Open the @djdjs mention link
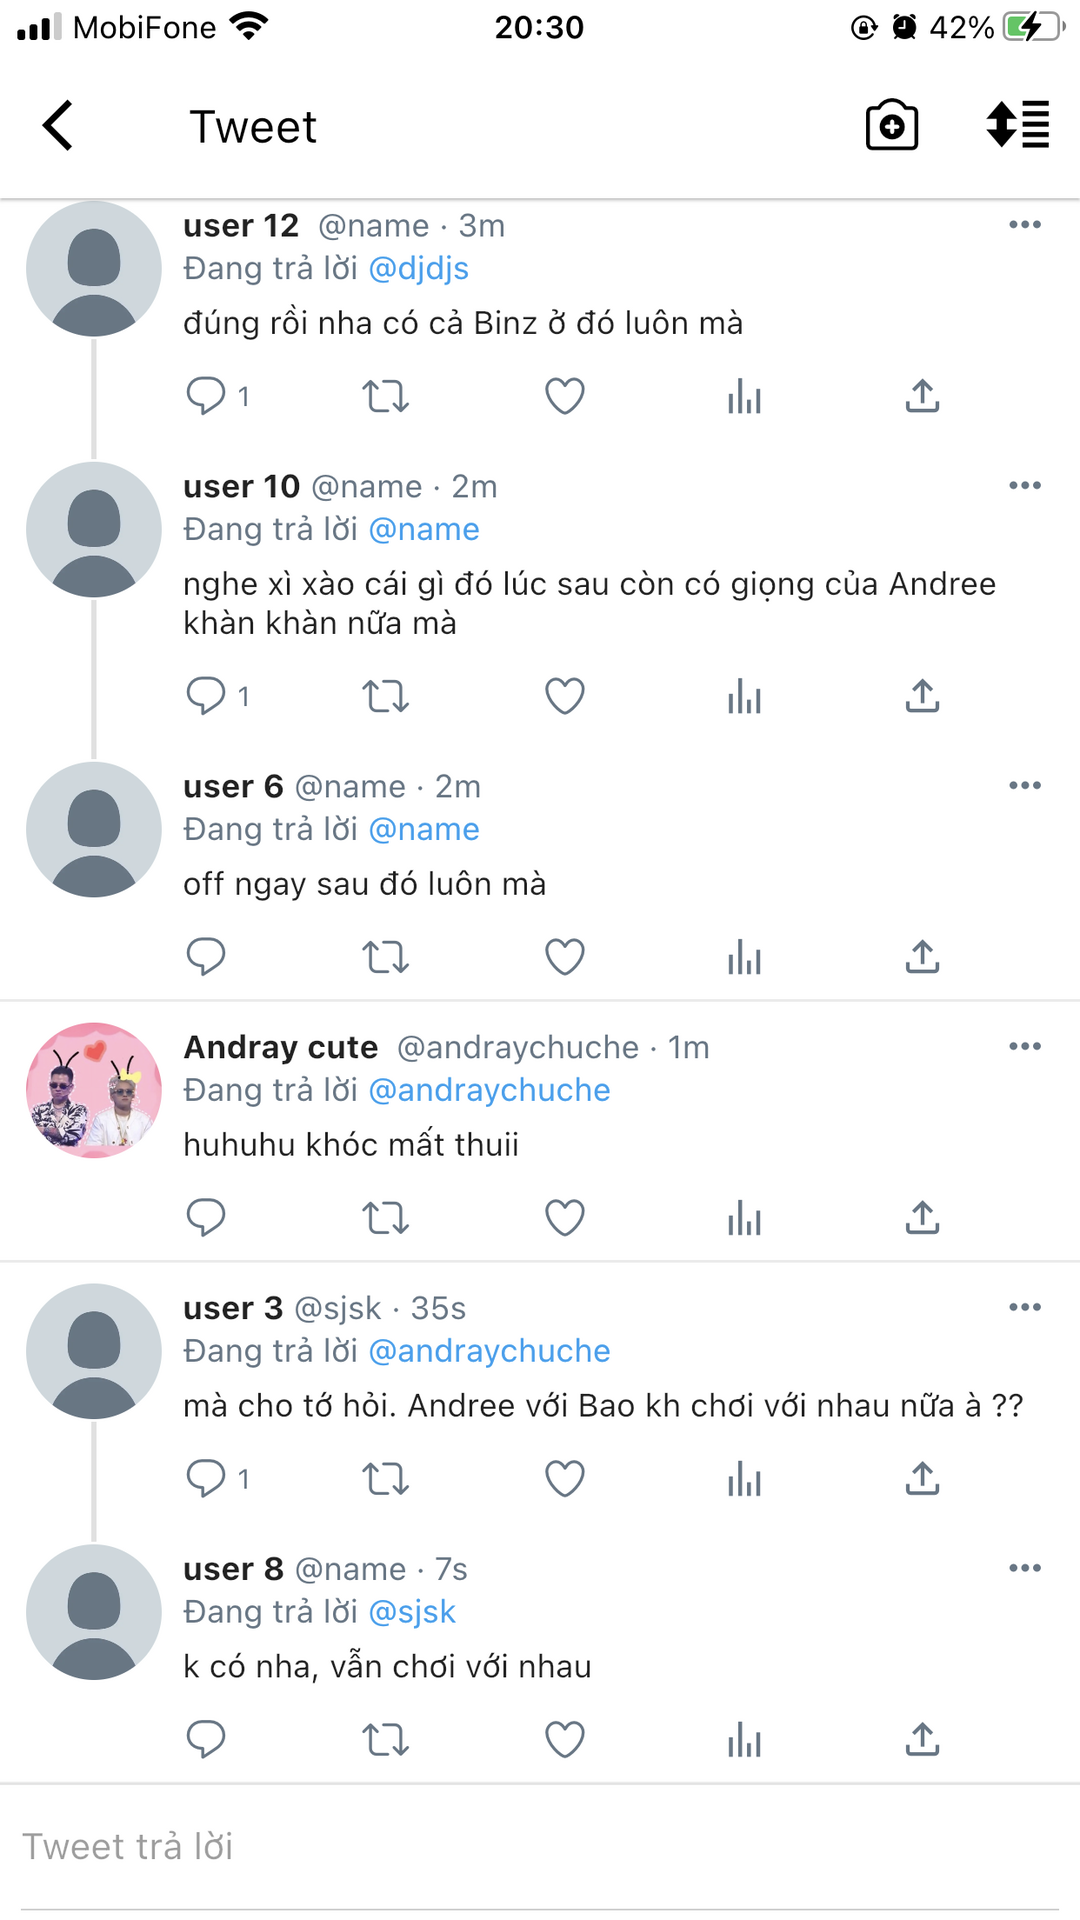This screenshot has height=1920, width=1080. pyautogui.click(x=418, y=269)
